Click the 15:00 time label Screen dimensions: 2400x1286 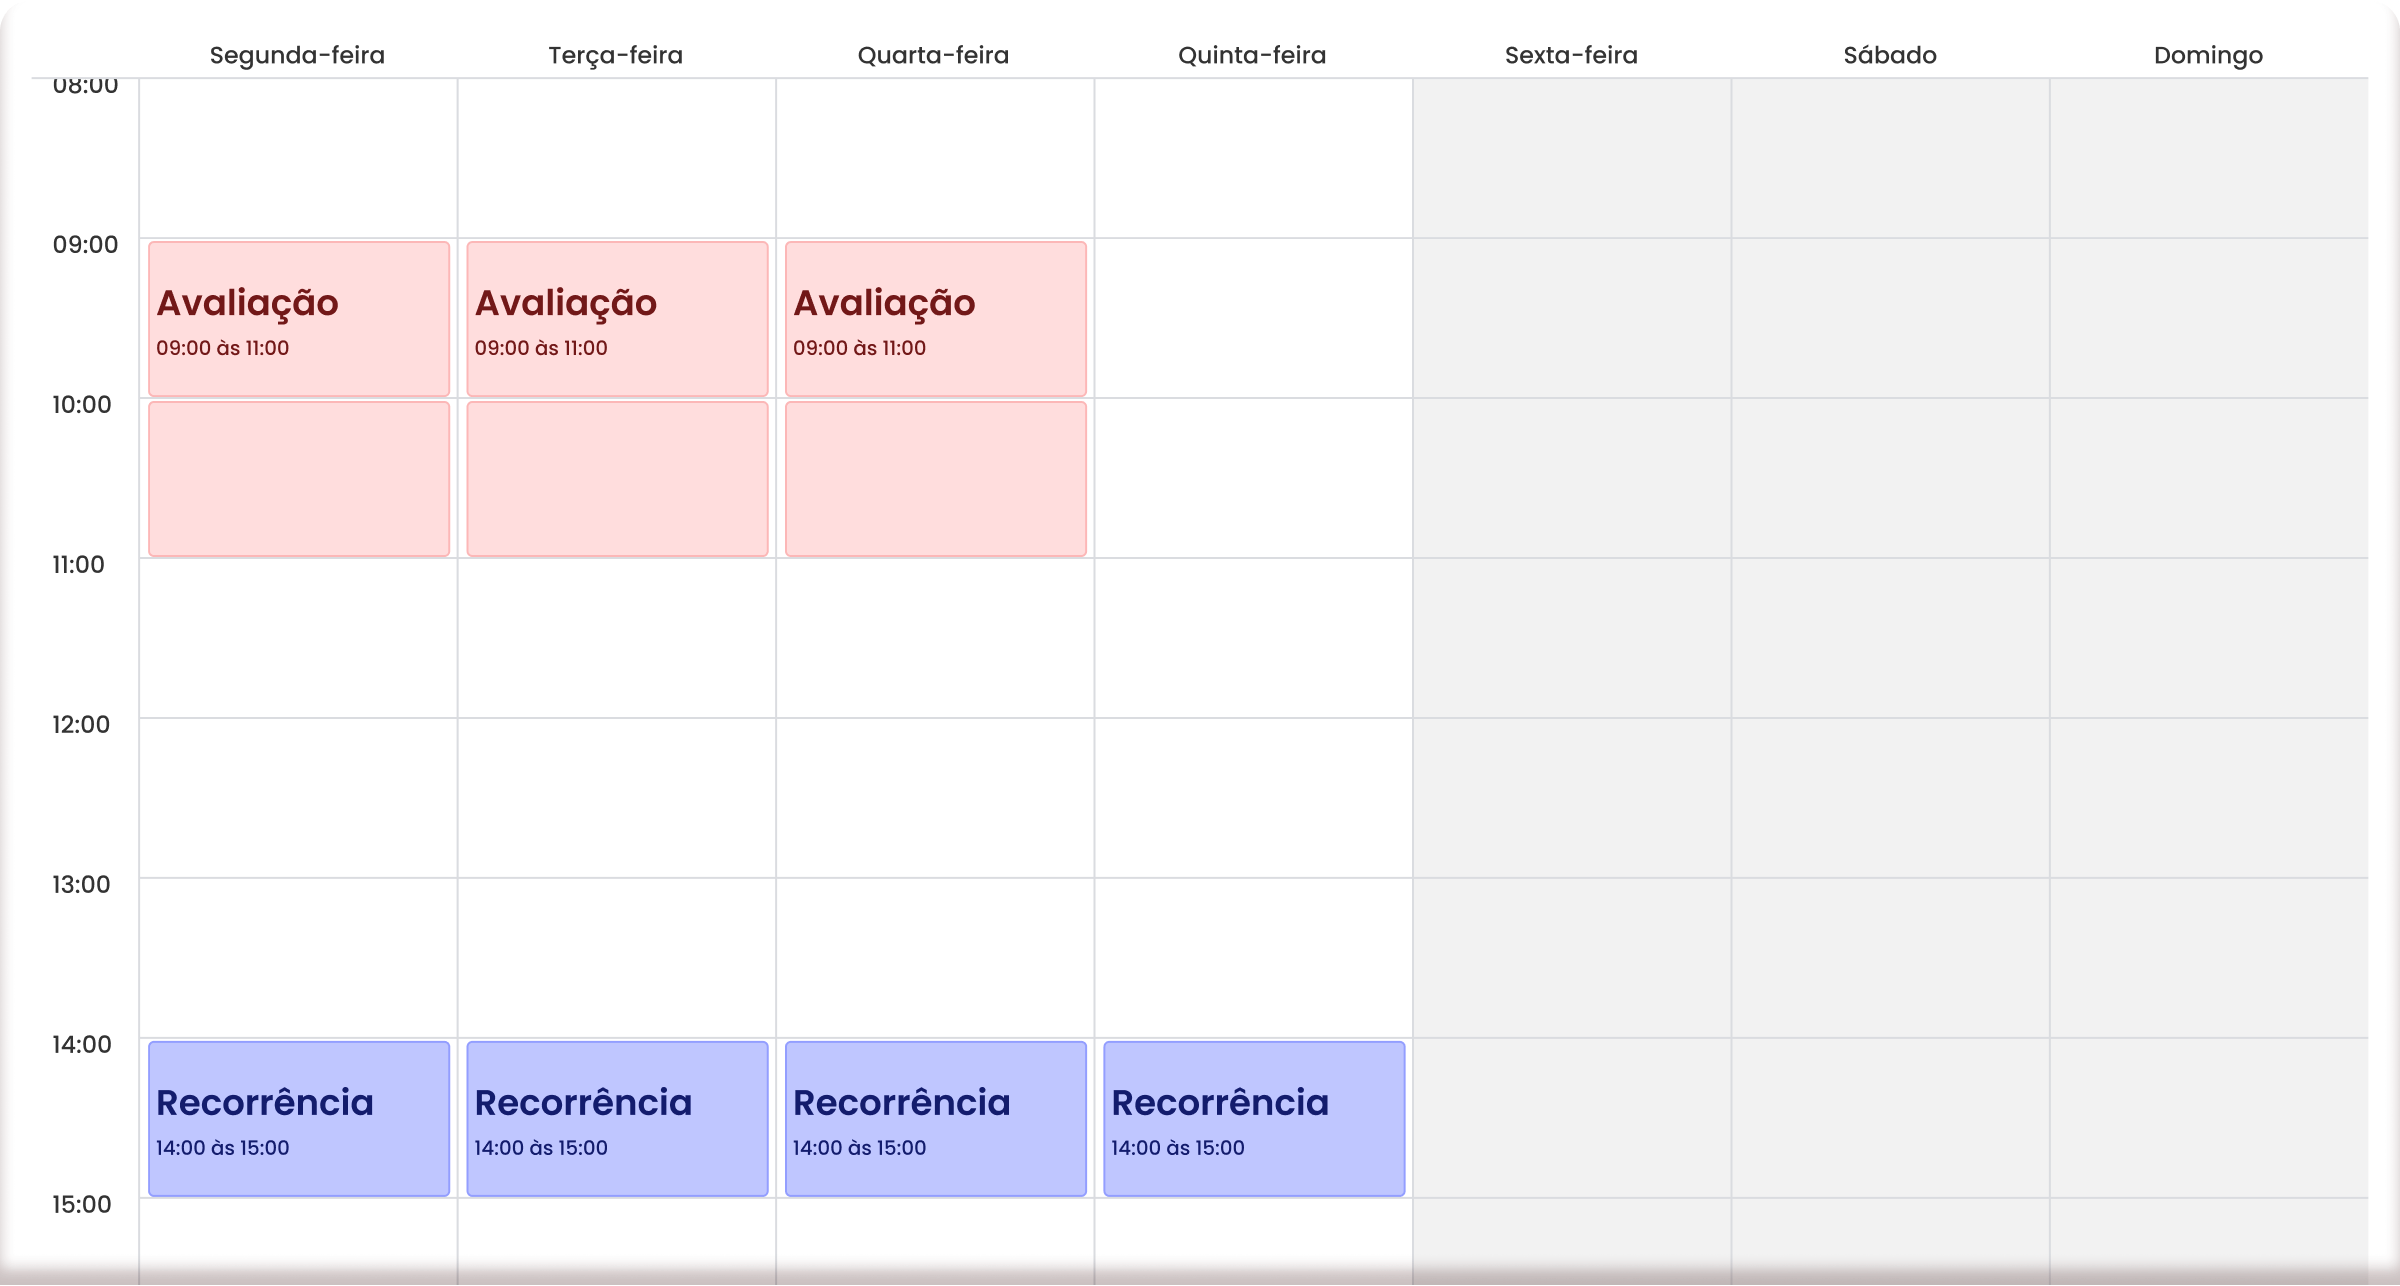82,1205
